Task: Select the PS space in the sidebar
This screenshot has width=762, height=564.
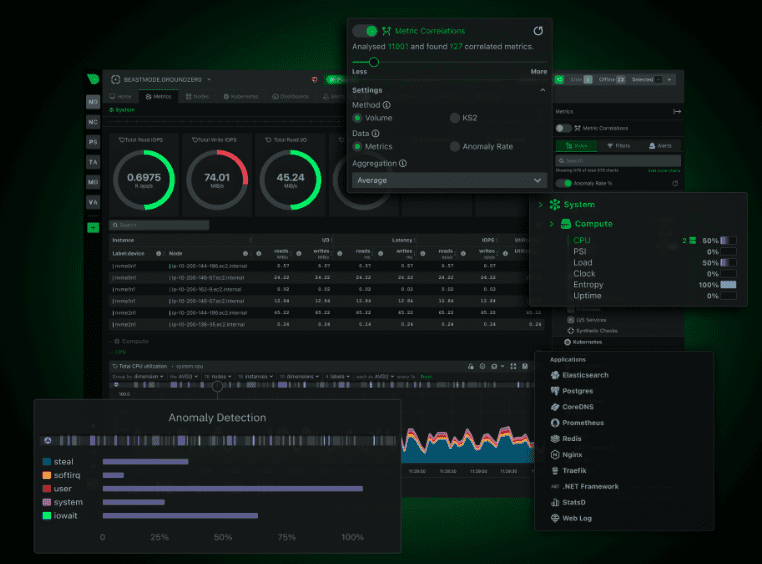Action: click(93, 142)
